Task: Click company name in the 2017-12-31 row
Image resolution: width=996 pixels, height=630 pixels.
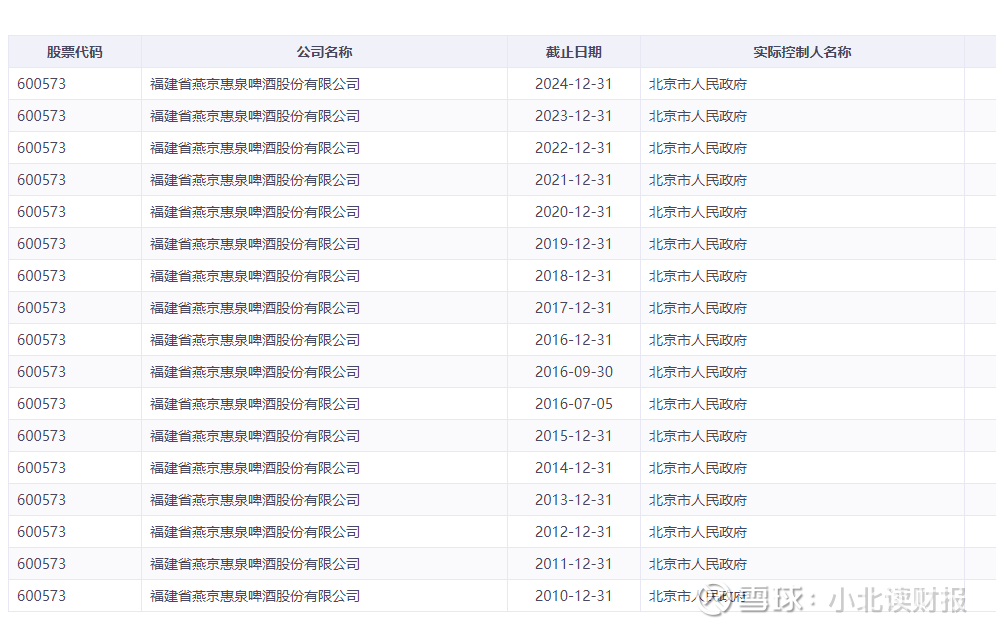Action: coord(255,308)
